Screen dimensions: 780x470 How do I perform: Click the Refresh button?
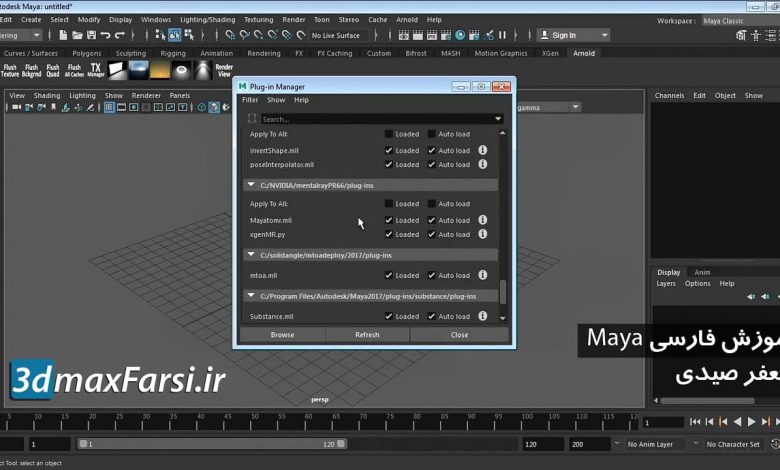pyautogui.click(x=367, y=335)
